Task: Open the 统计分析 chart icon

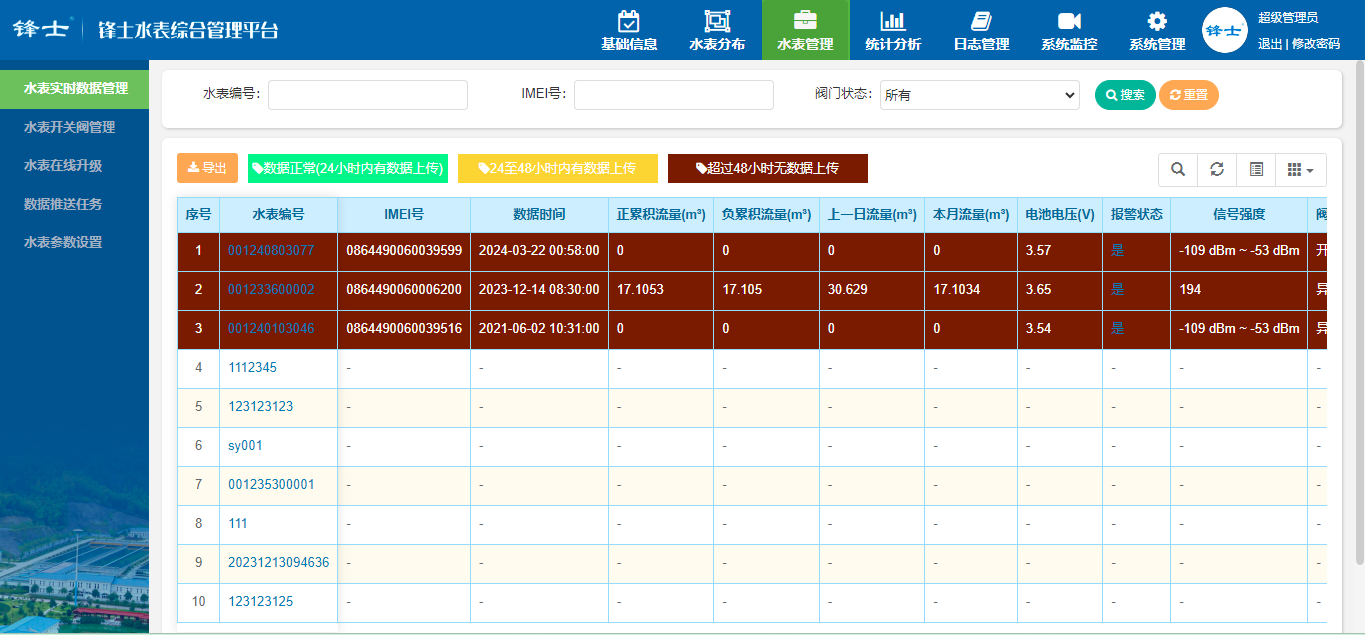Action: pyautogui.click(x=892, y=21)
